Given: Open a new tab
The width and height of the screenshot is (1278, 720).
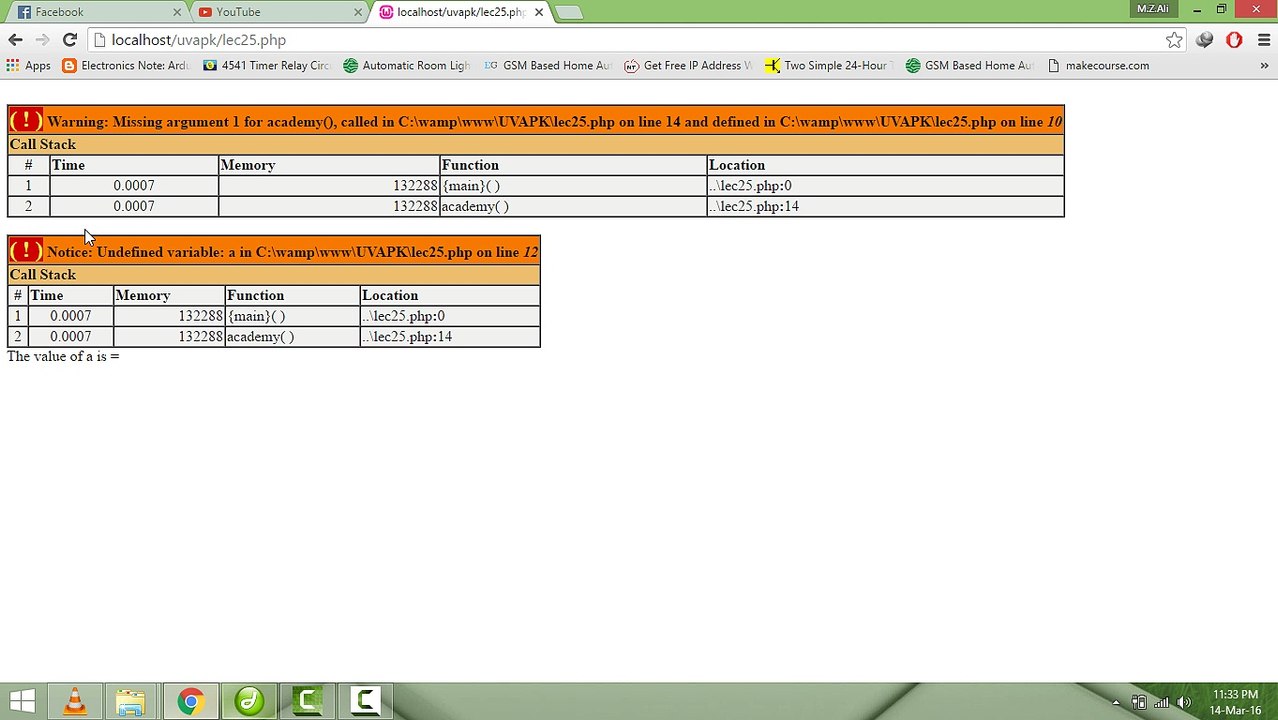Looking at the screenshot, I should 568,12.
